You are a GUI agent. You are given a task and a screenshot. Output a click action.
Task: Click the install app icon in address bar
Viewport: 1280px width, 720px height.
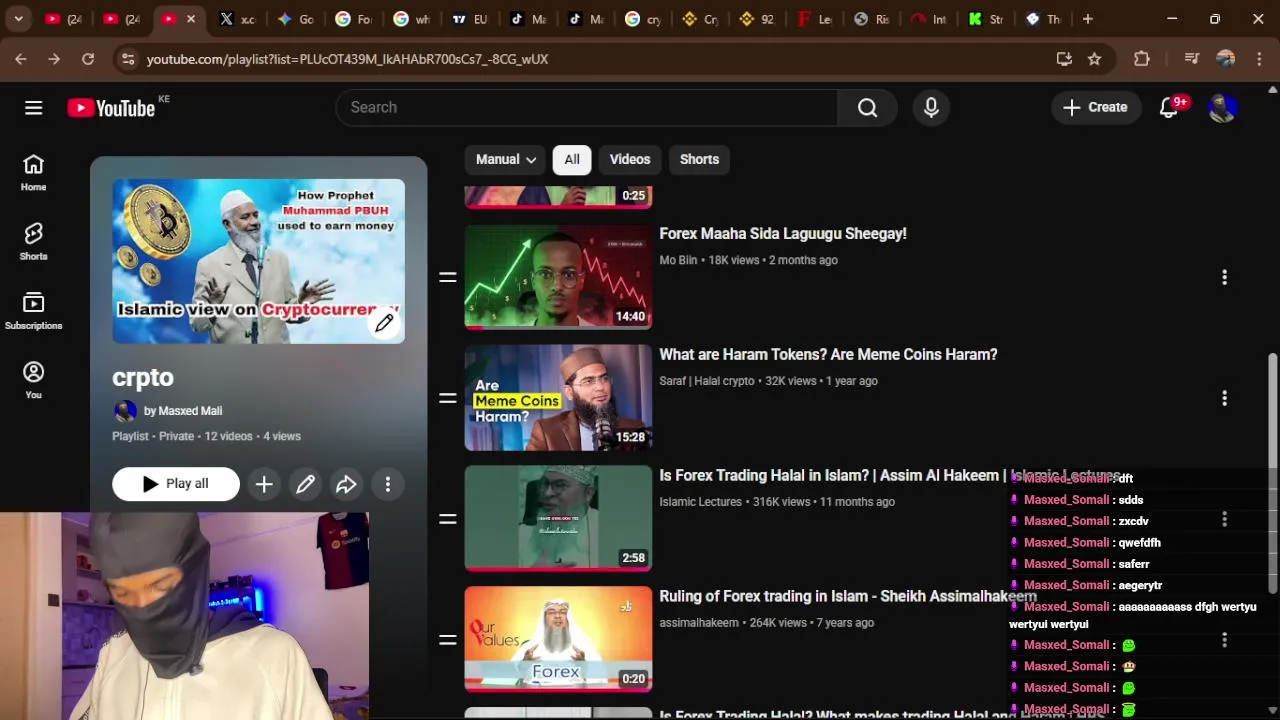pos(1064,59)
